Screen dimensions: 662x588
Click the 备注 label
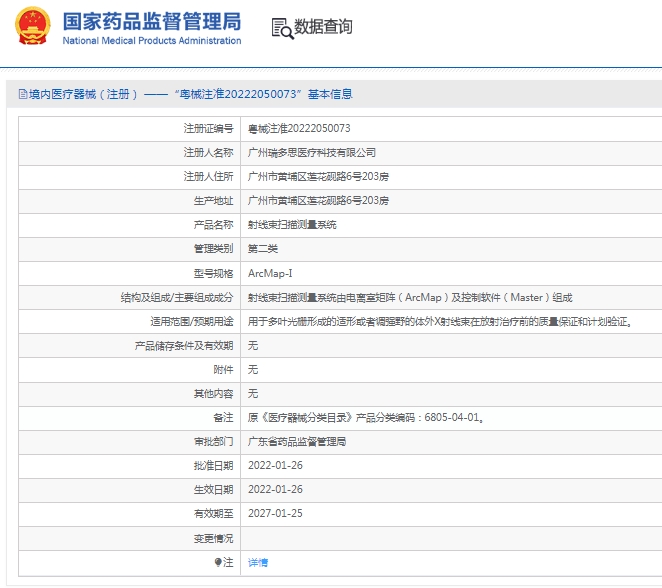(223, 418)
